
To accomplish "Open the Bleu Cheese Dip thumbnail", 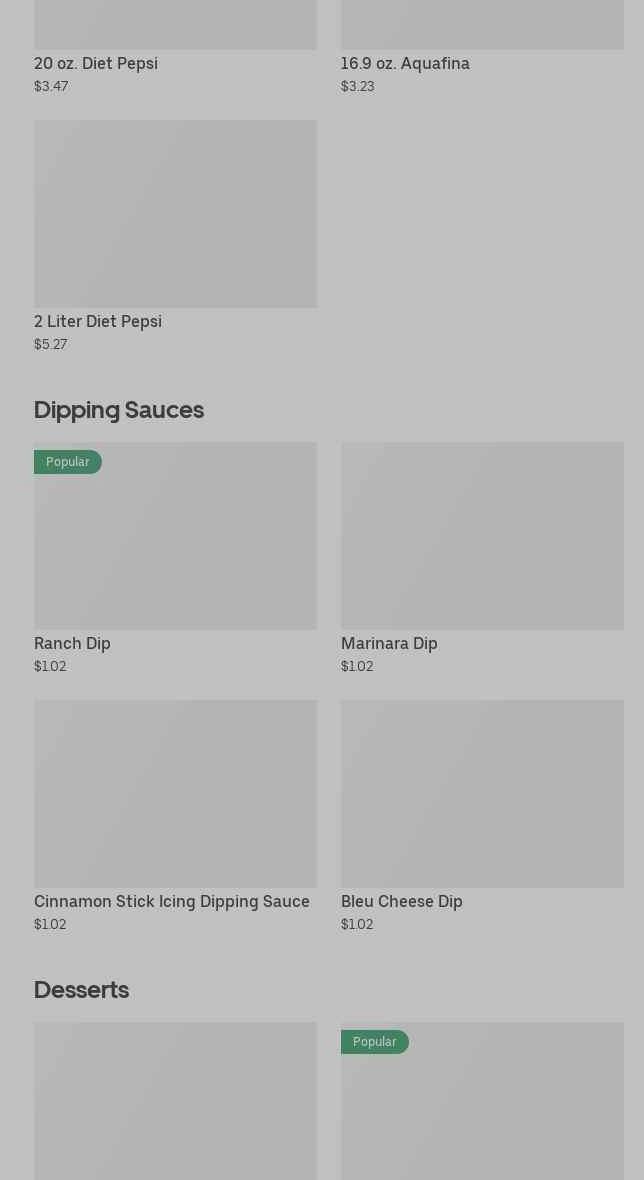I will 482,793.
